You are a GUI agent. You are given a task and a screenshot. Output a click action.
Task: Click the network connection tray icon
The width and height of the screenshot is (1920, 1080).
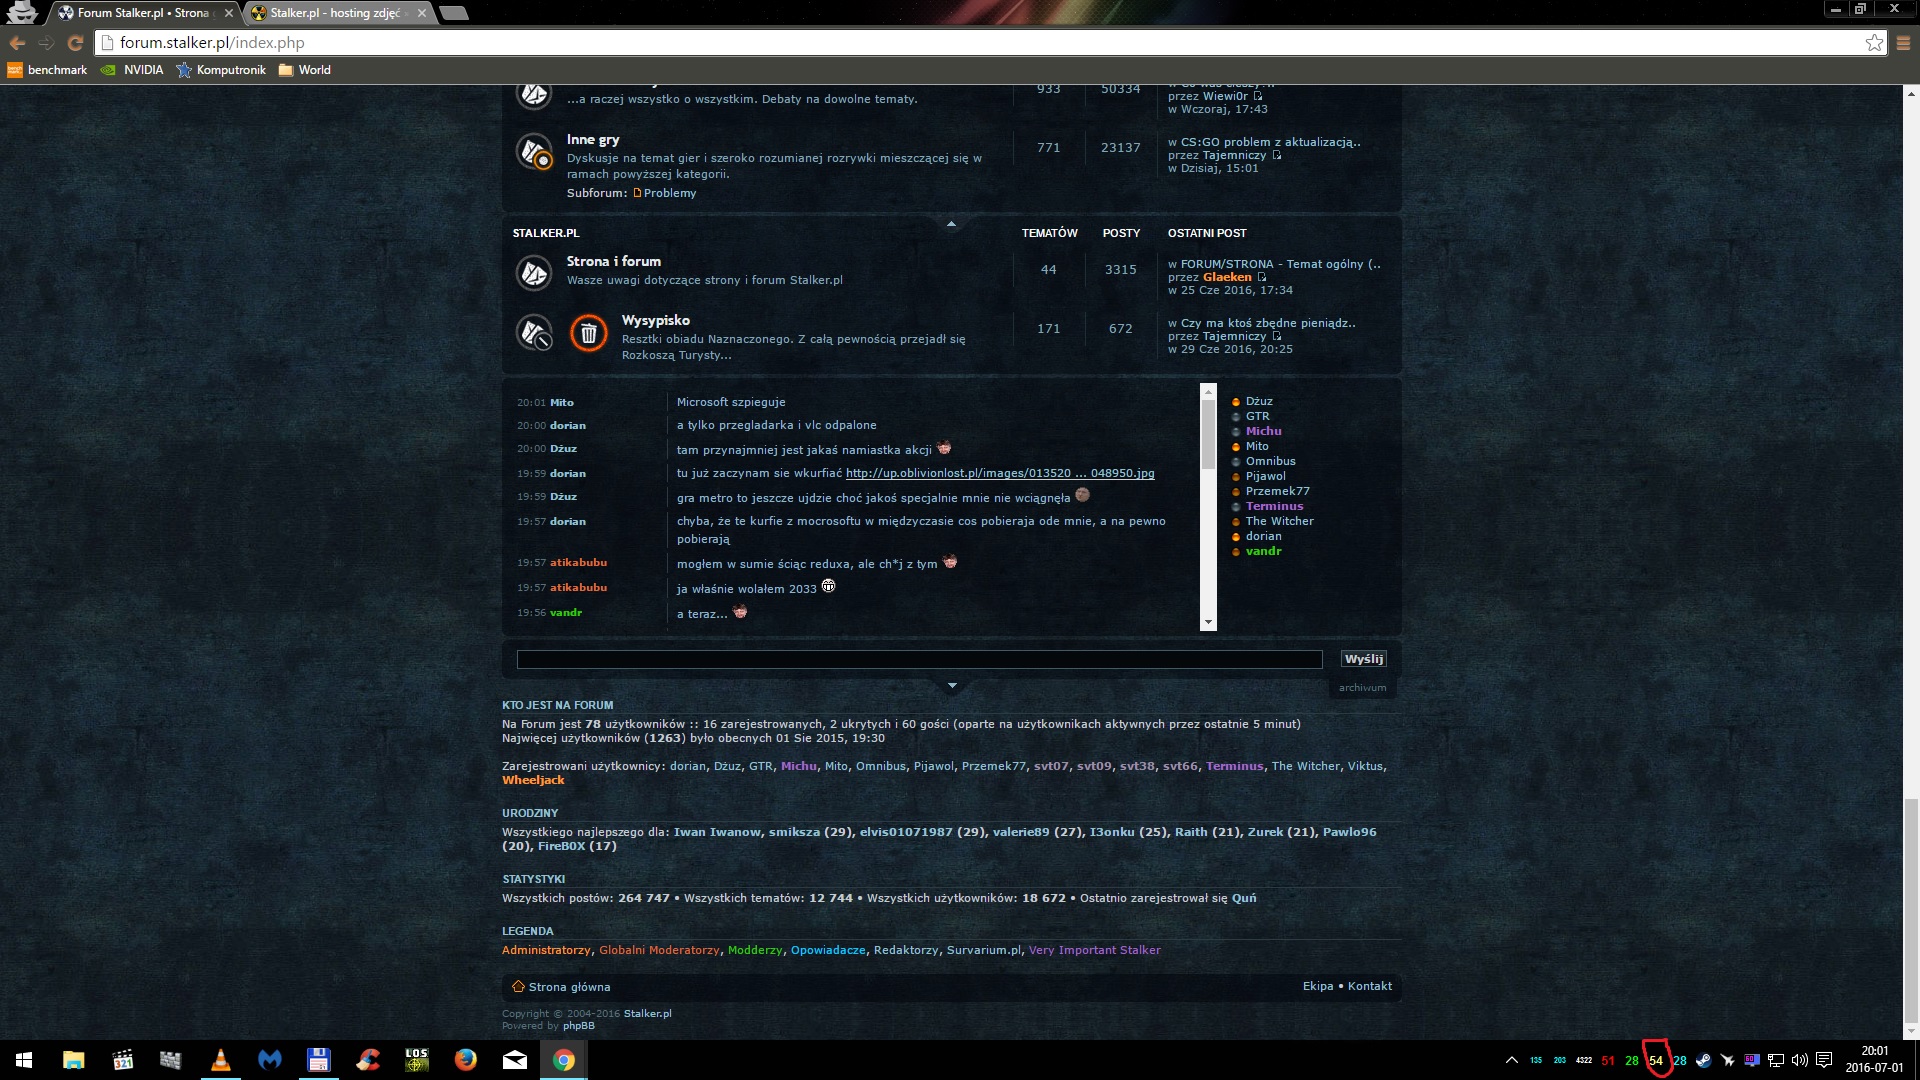click(1776, 1060)
